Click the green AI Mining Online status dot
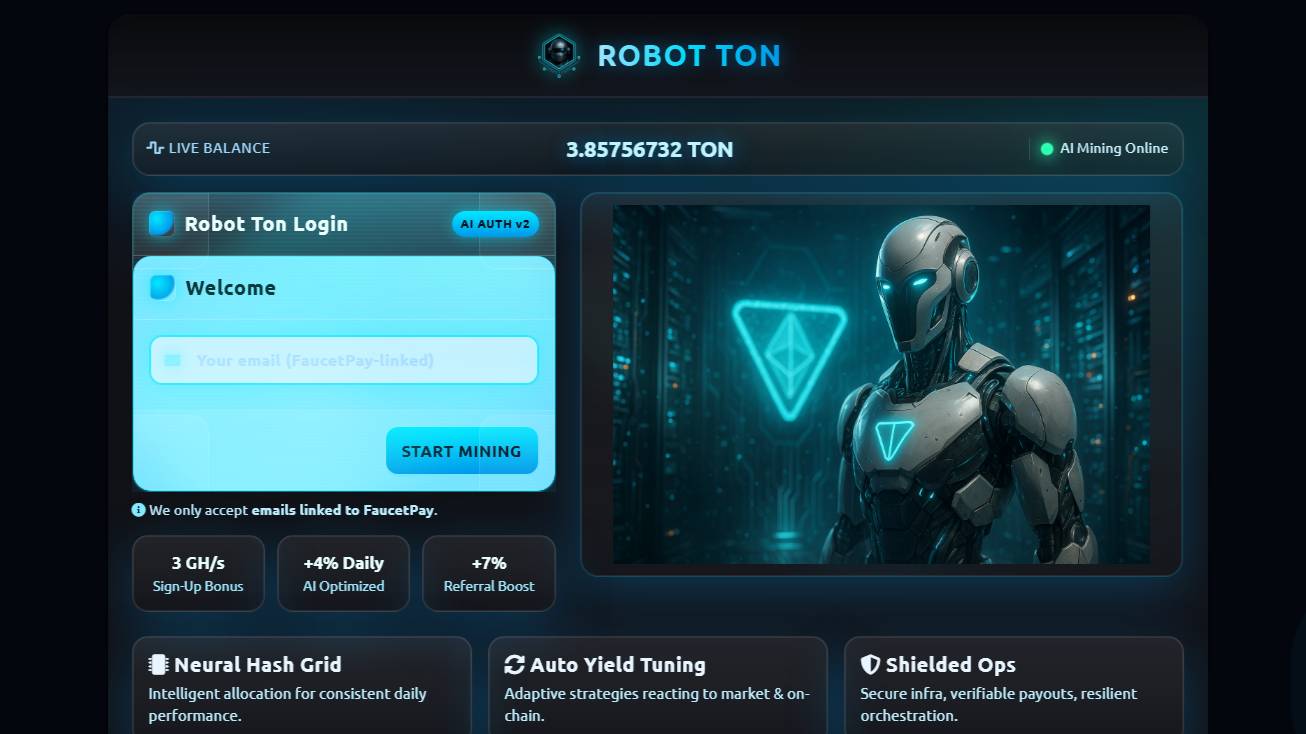Viewport: 1306px width, 734px height. 1047,149
